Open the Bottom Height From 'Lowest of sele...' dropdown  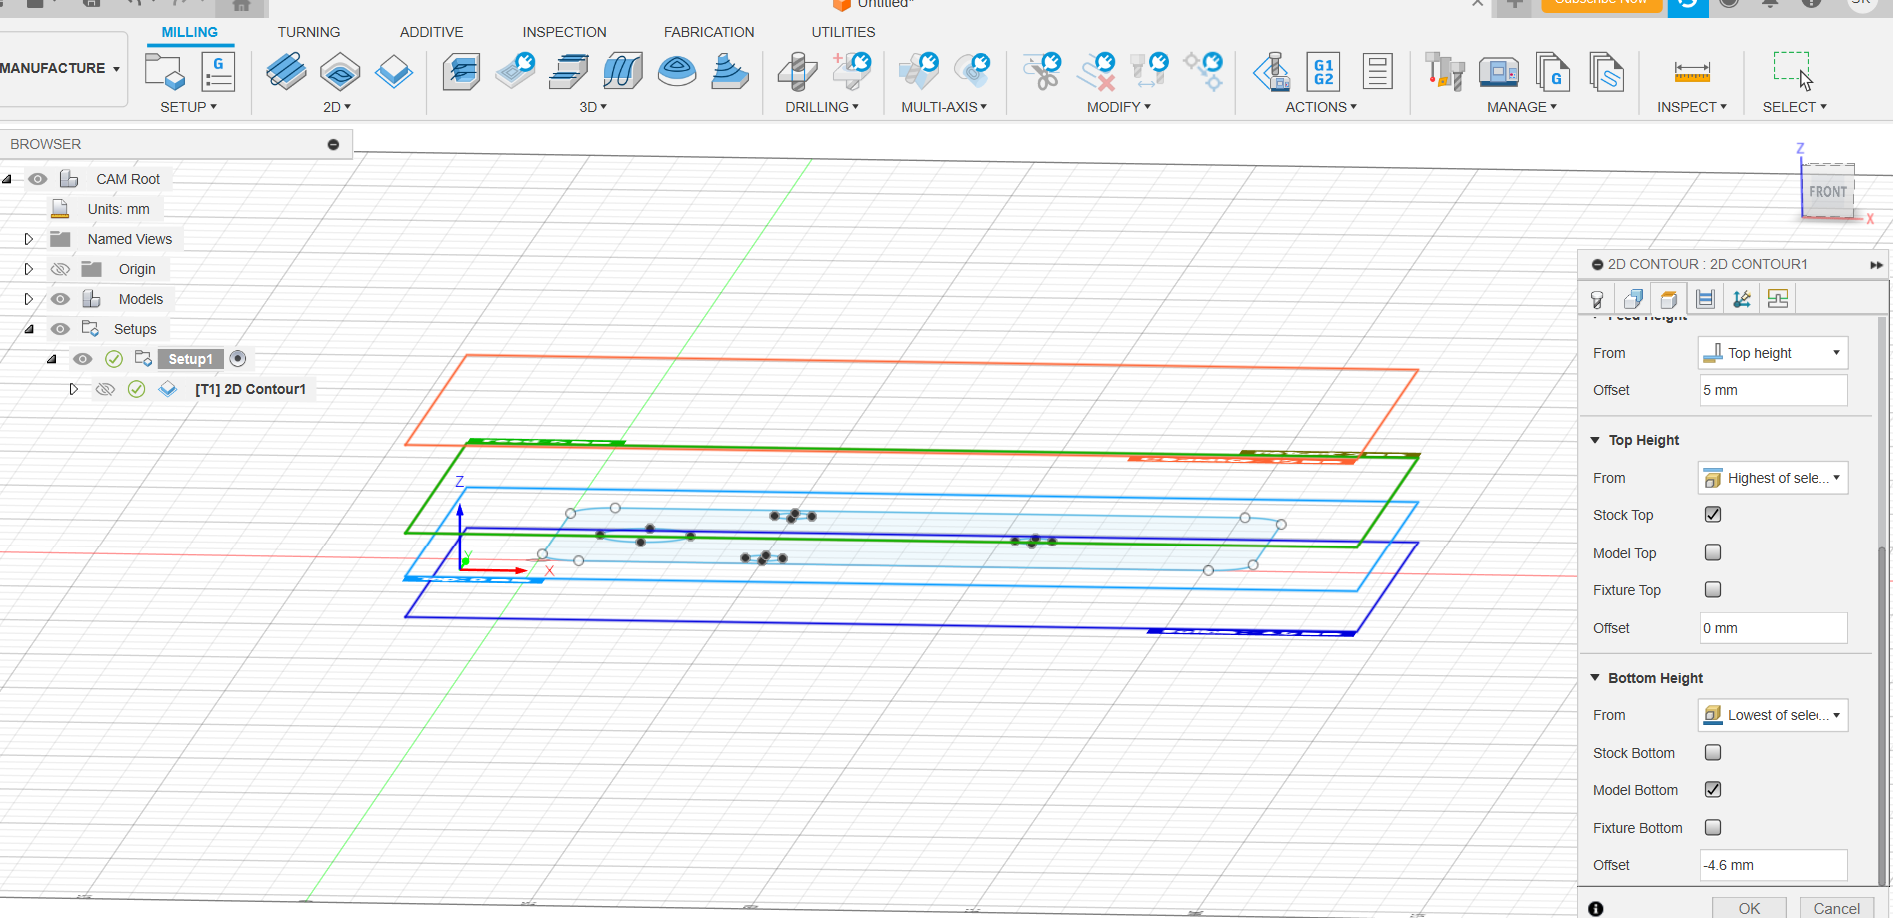[x=1772, y=715]
